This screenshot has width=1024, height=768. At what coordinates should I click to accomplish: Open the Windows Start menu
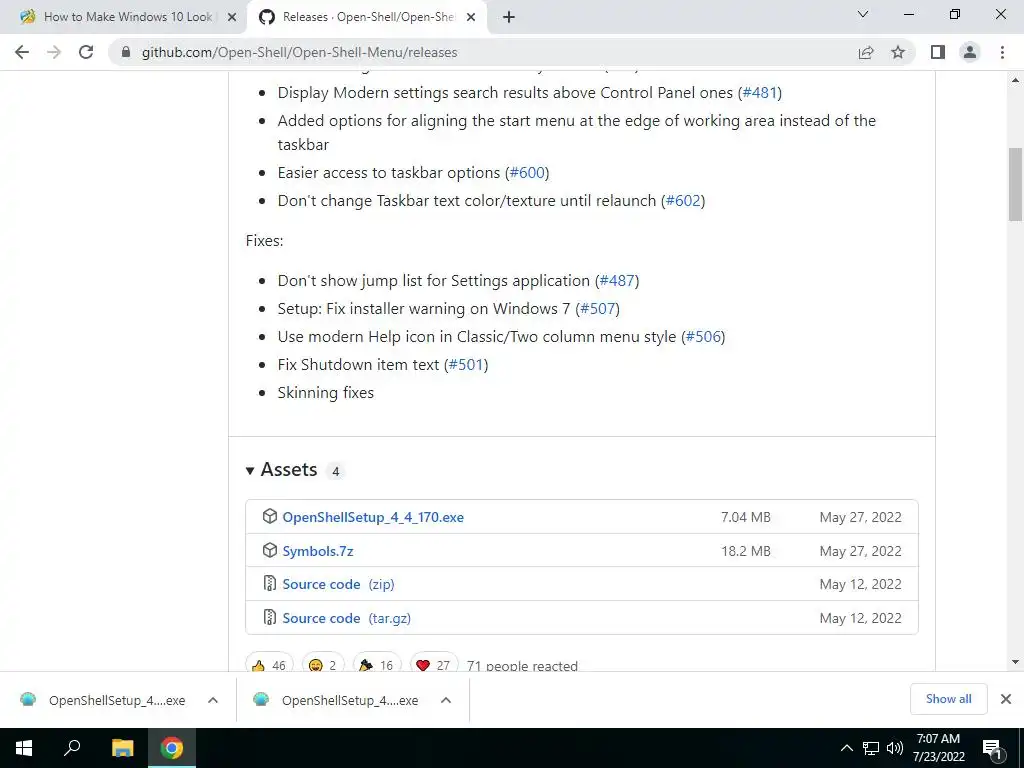24,748
